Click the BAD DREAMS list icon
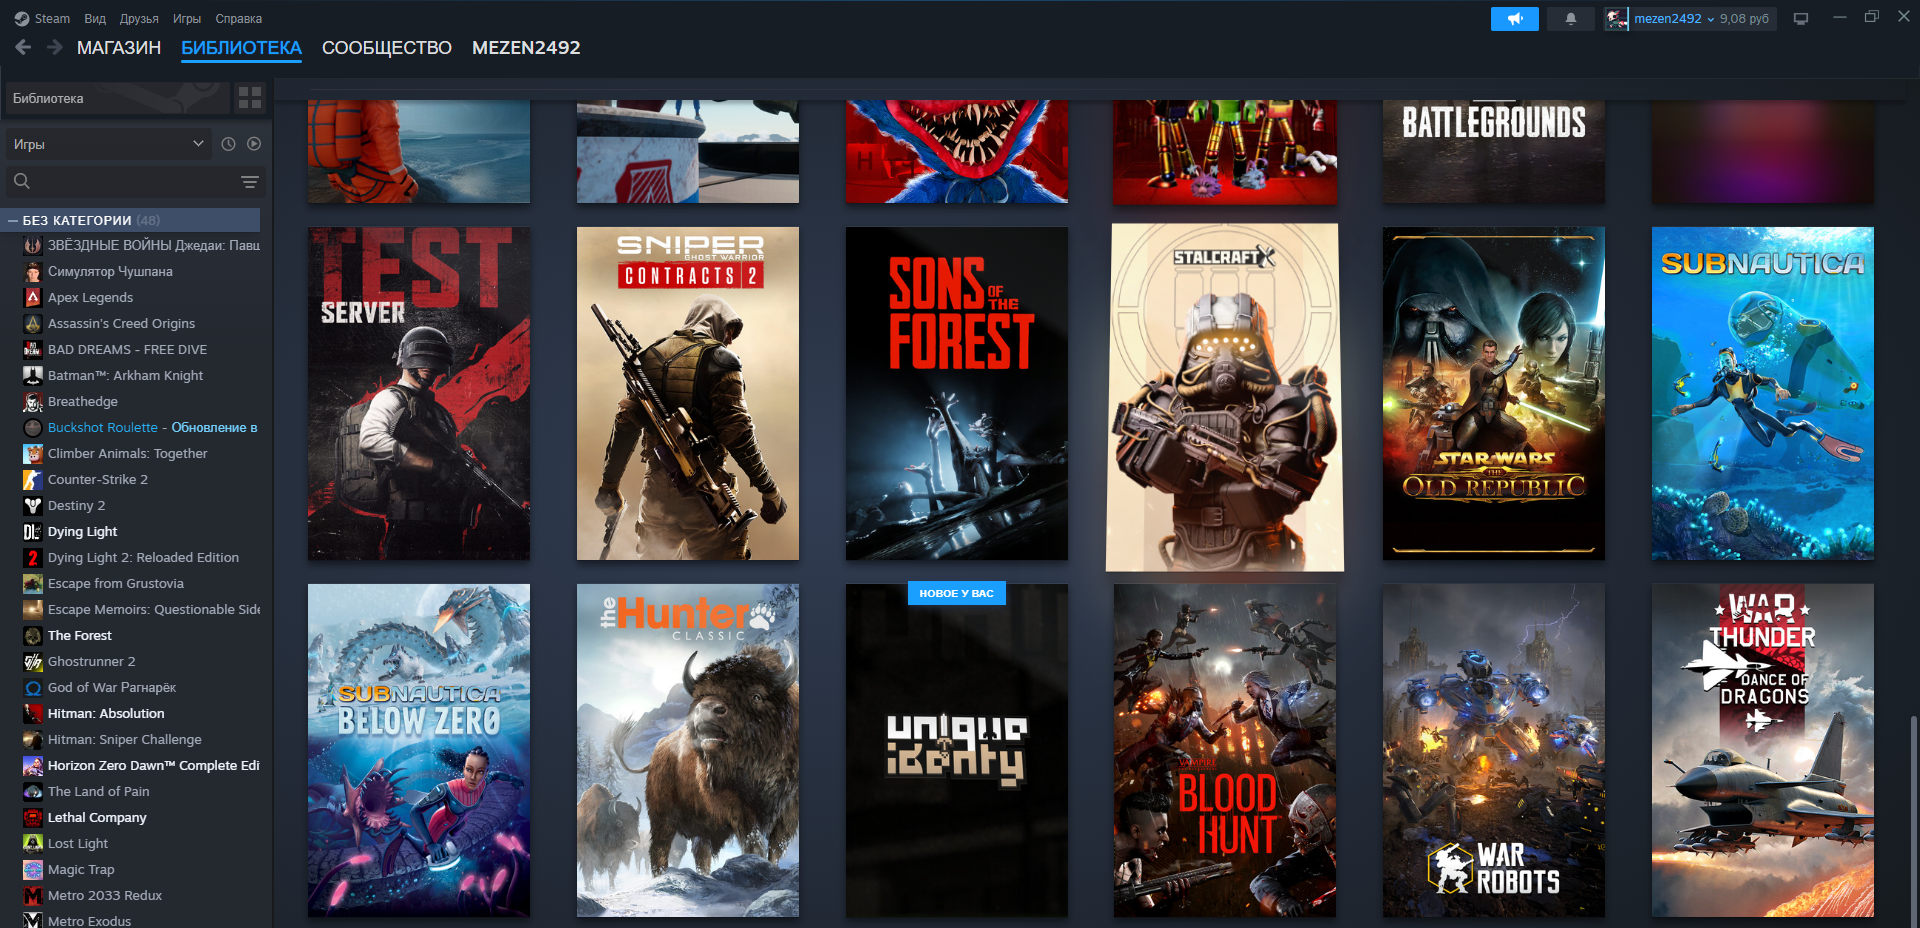 tap(33, 350)
